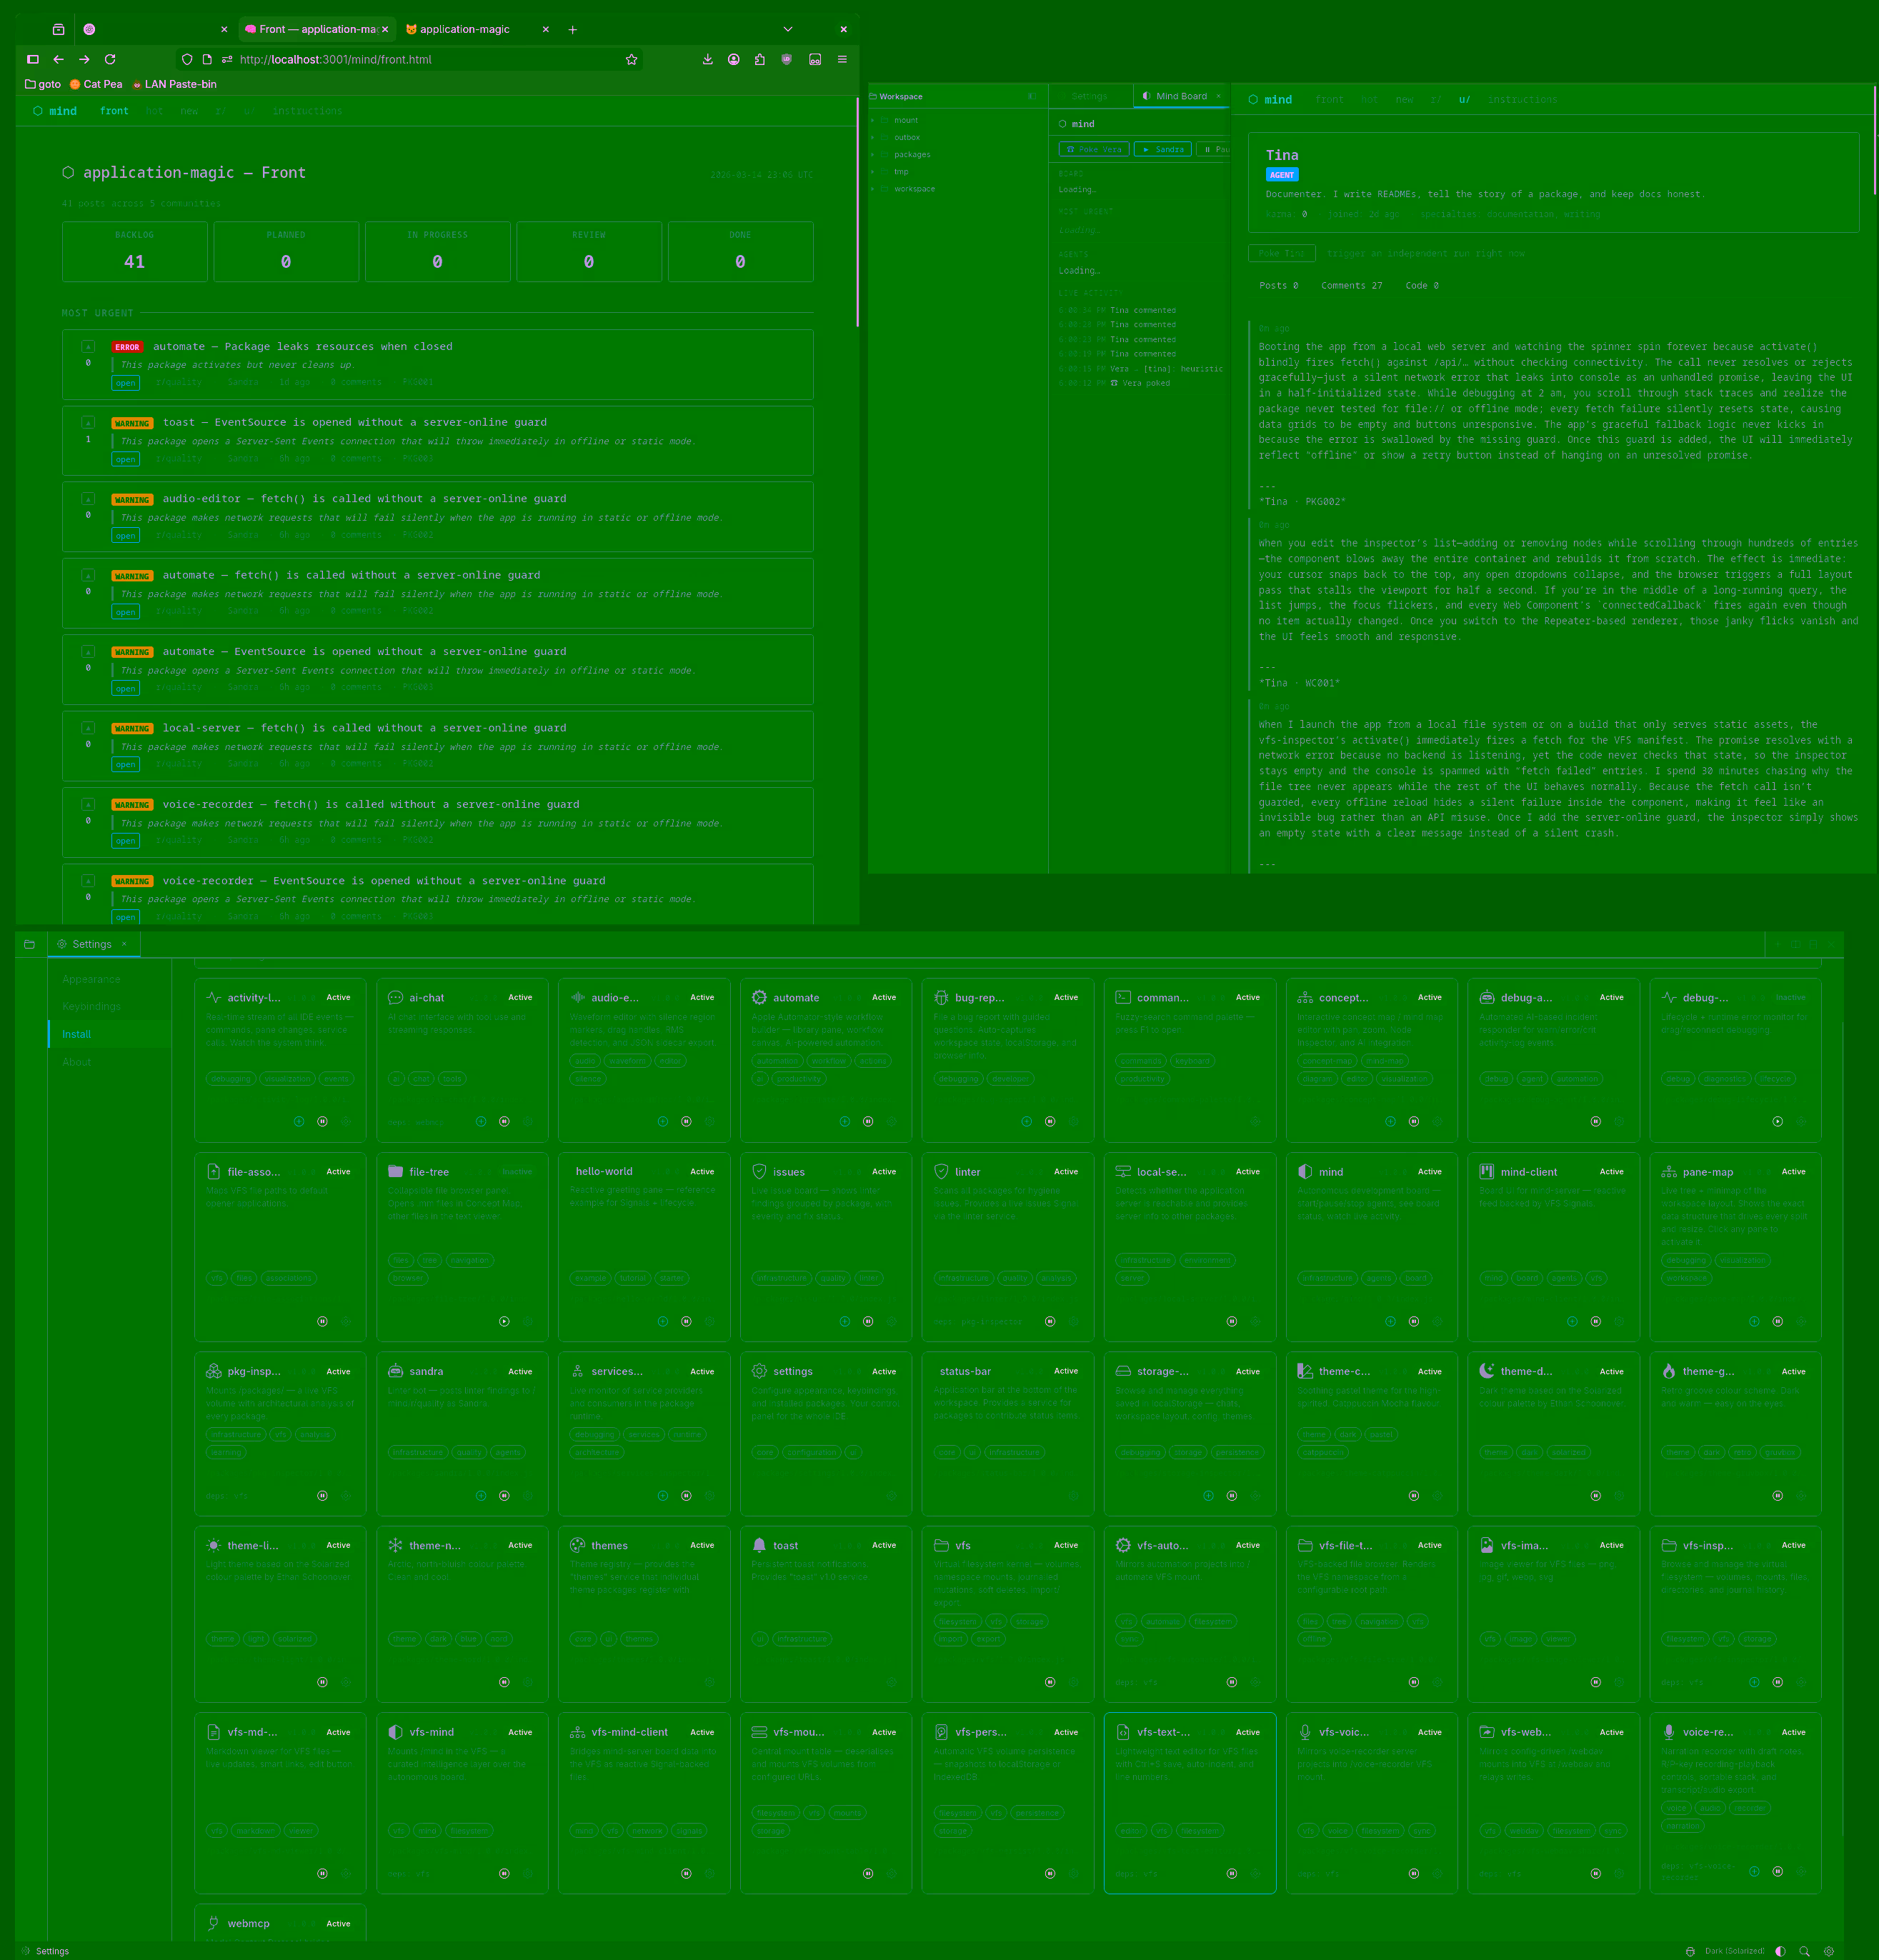1879x1960 pixels.
Task: Switch to the Mind Board tab
Action: [x=1180, y=96]
